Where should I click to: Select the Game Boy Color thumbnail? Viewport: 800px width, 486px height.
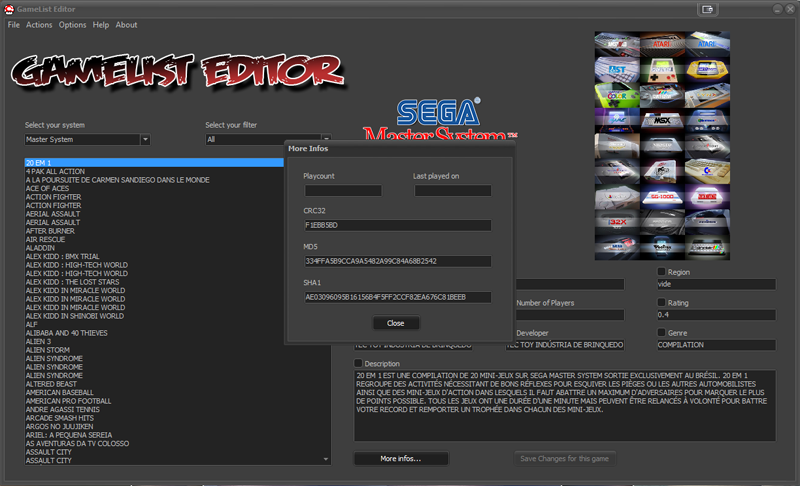click(x=617, y=95)
